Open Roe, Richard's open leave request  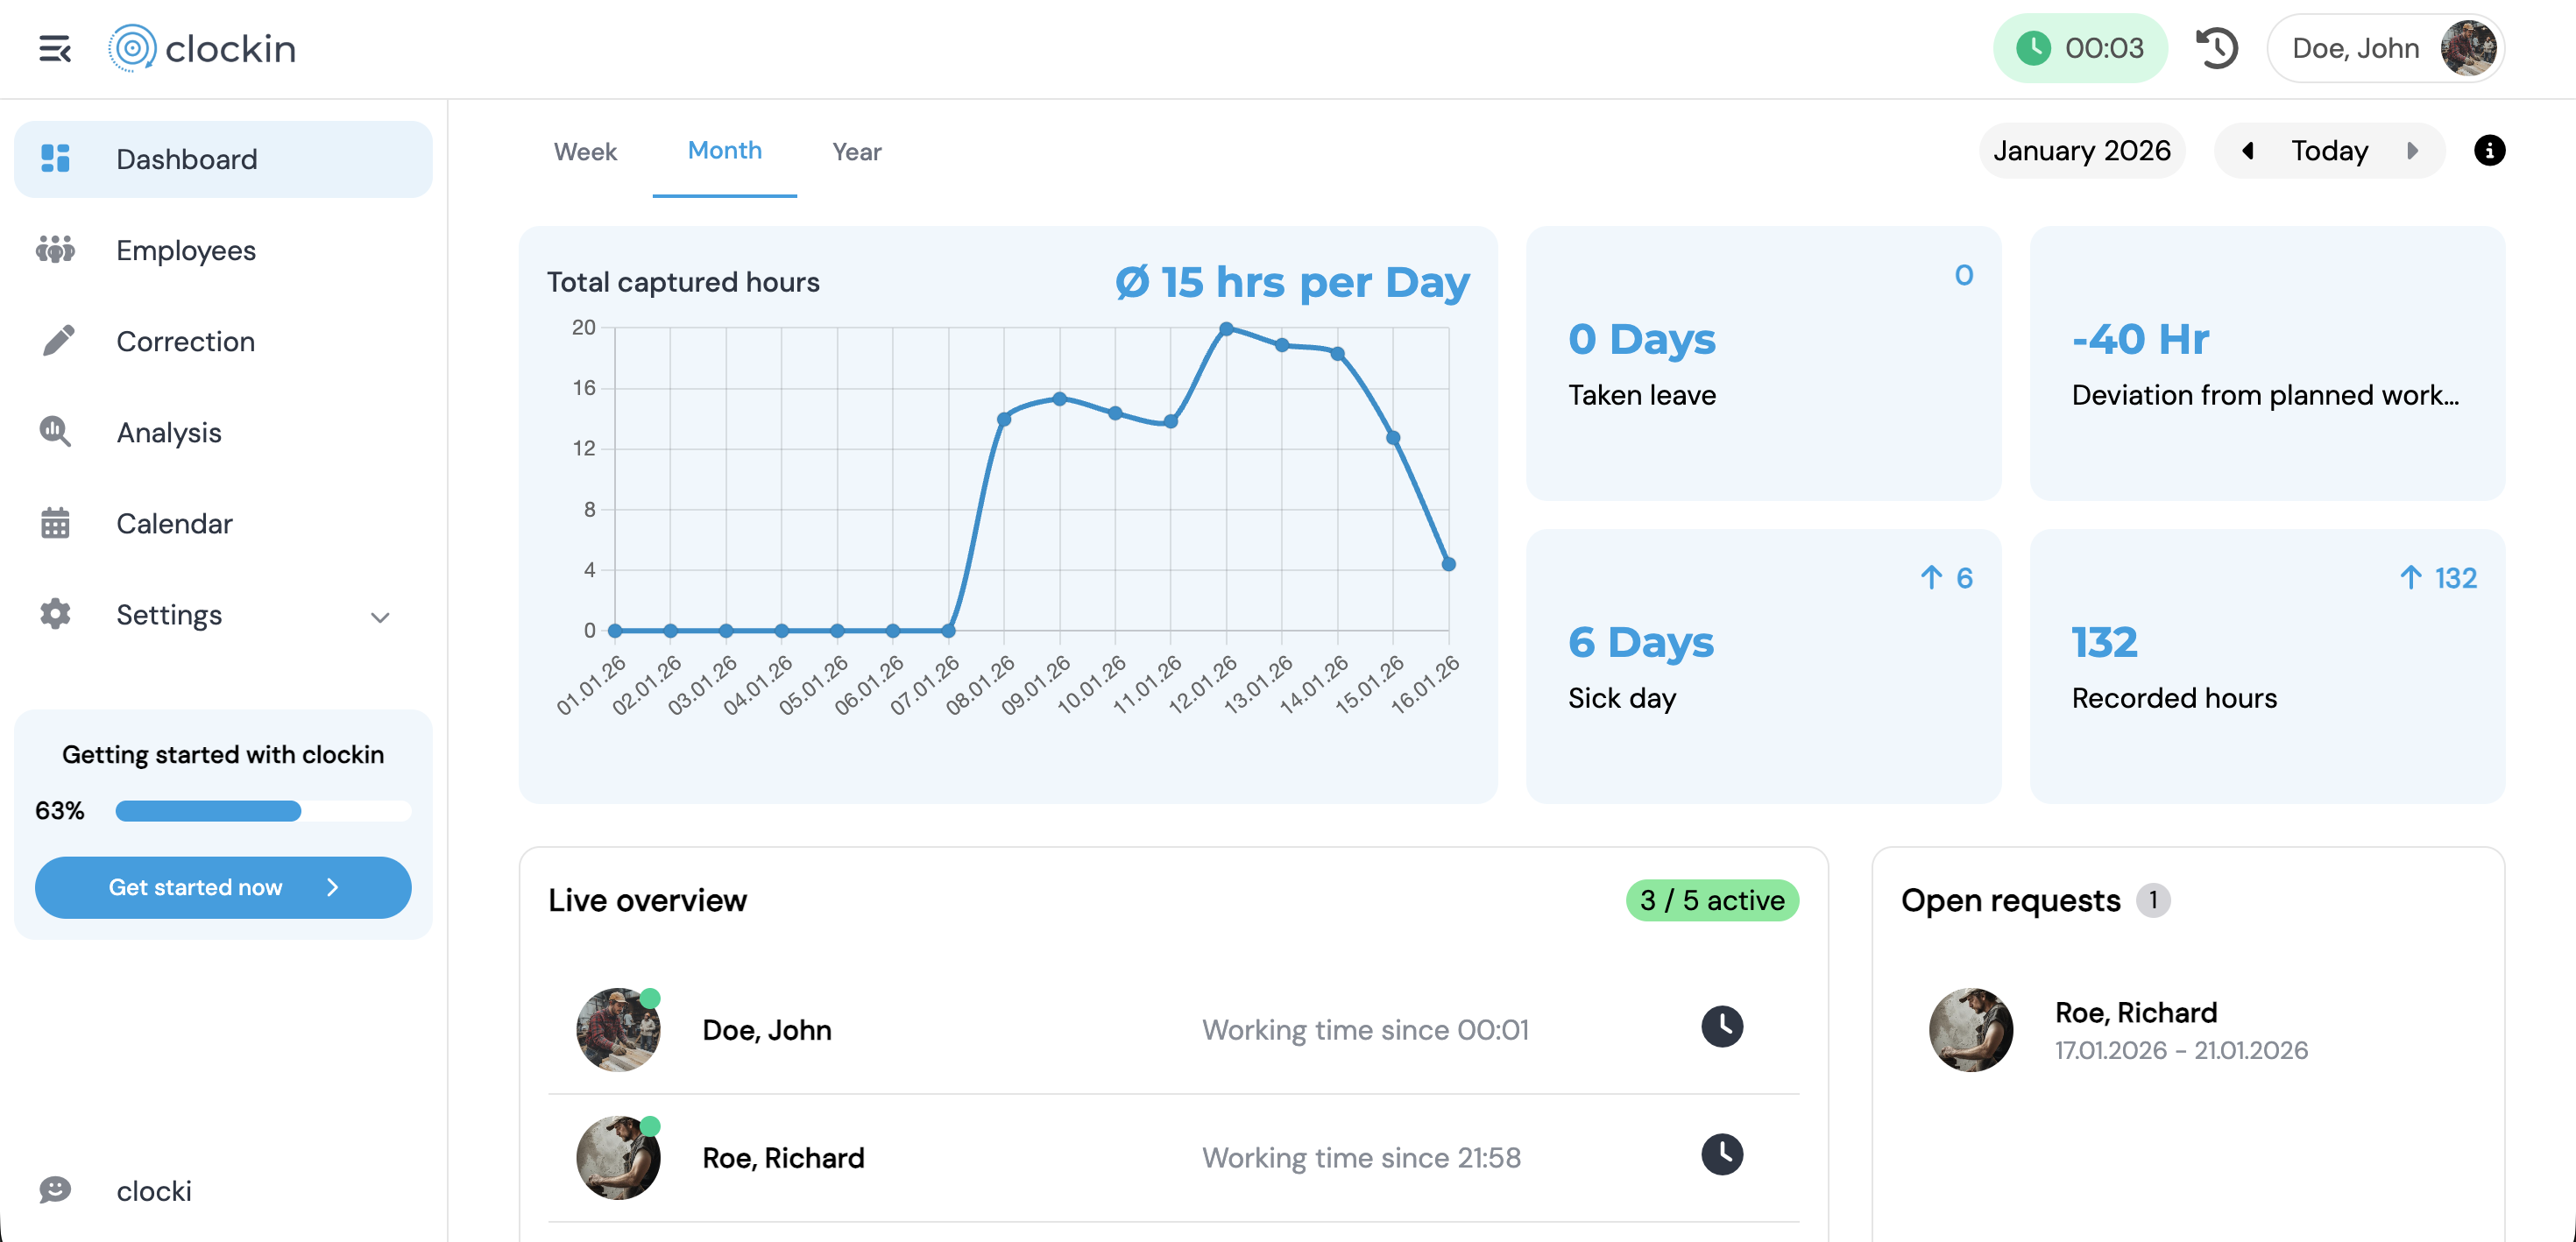[2135, 1030]
